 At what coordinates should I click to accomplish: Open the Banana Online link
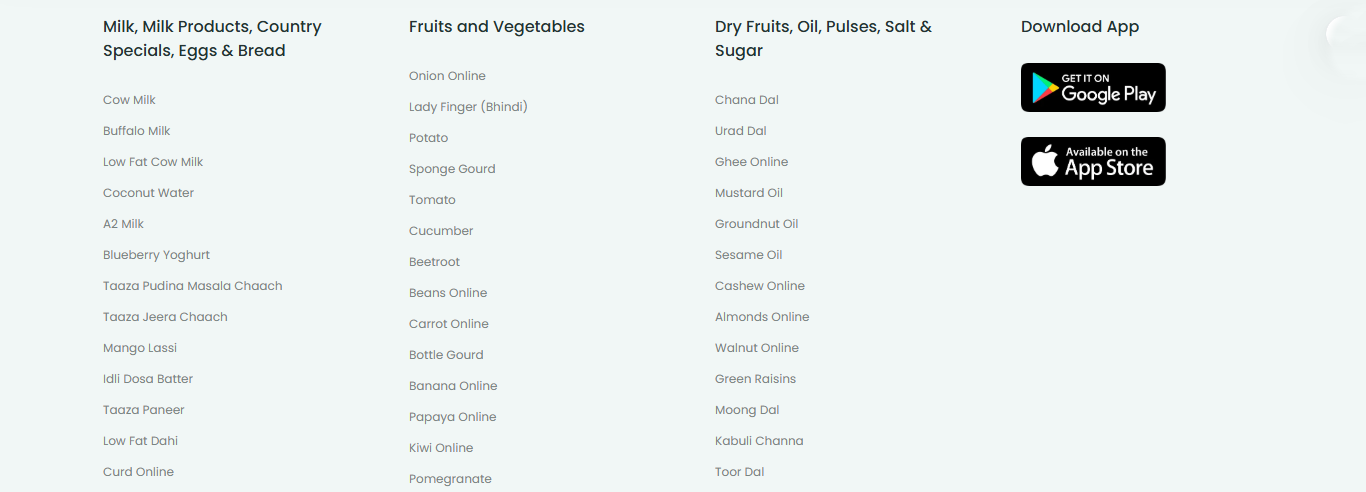point(453,386)
